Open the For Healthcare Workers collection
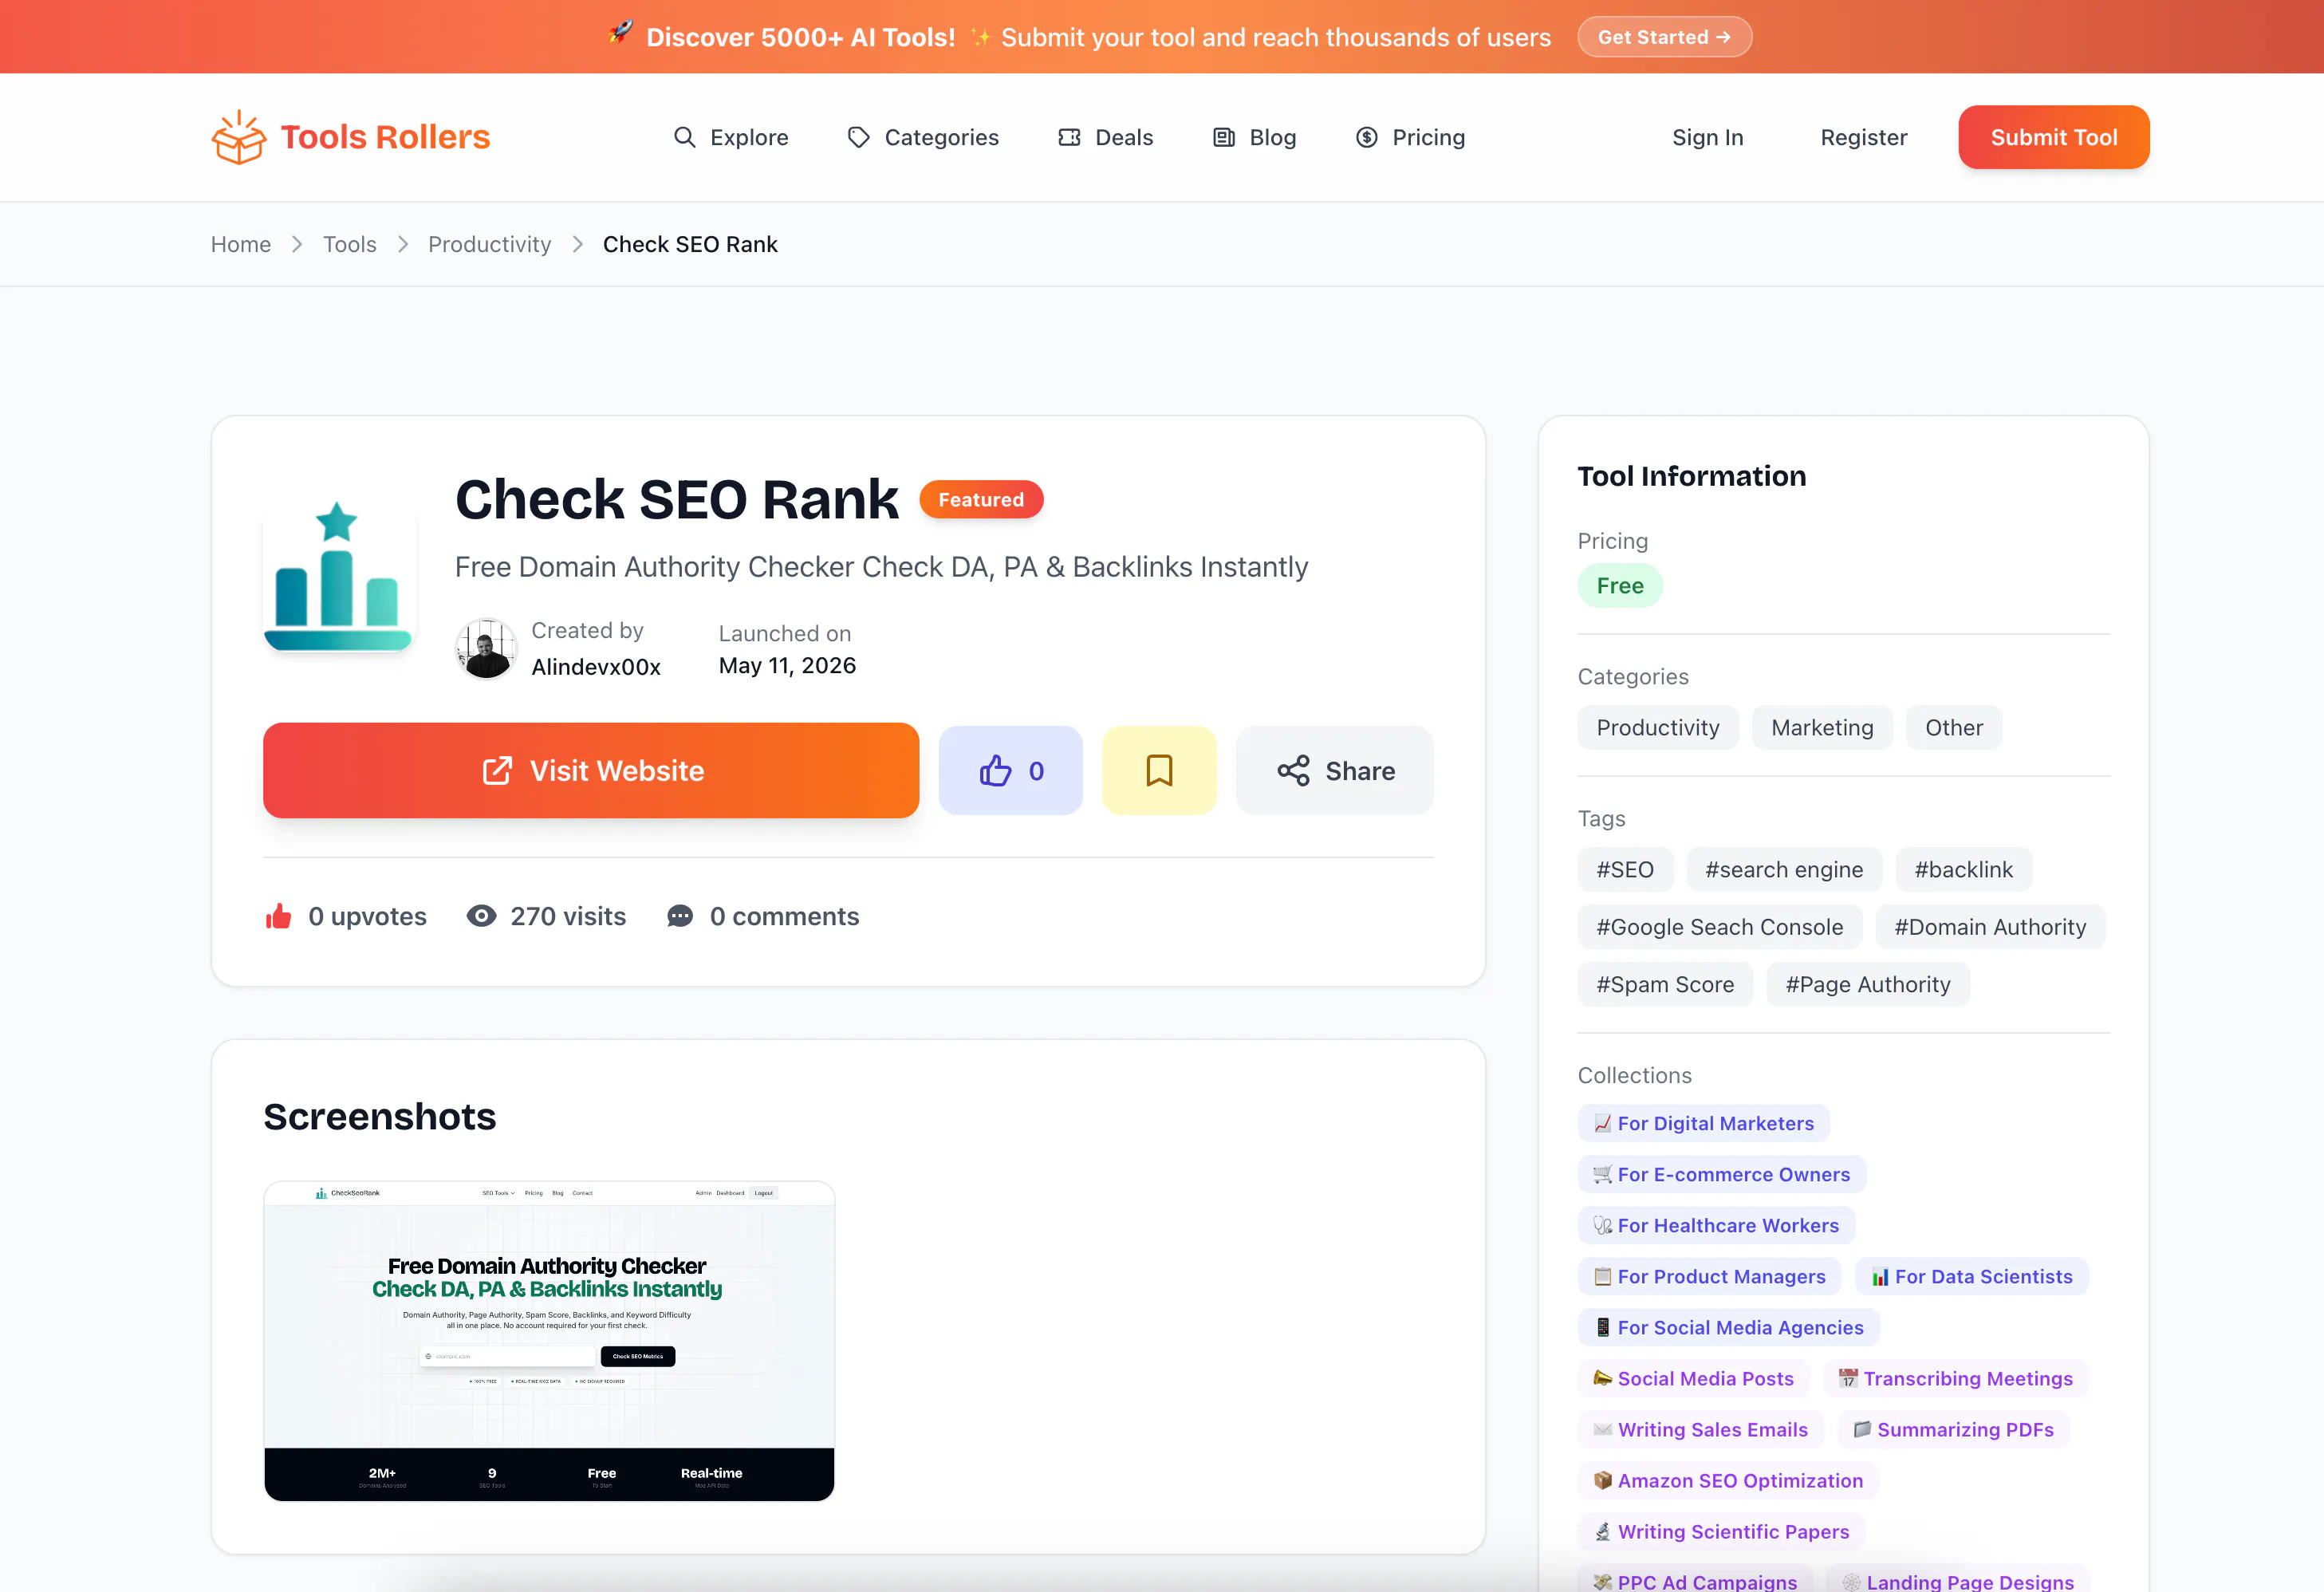This screenshot has height=1592, width=2324. click(x=1716, y=1225)
